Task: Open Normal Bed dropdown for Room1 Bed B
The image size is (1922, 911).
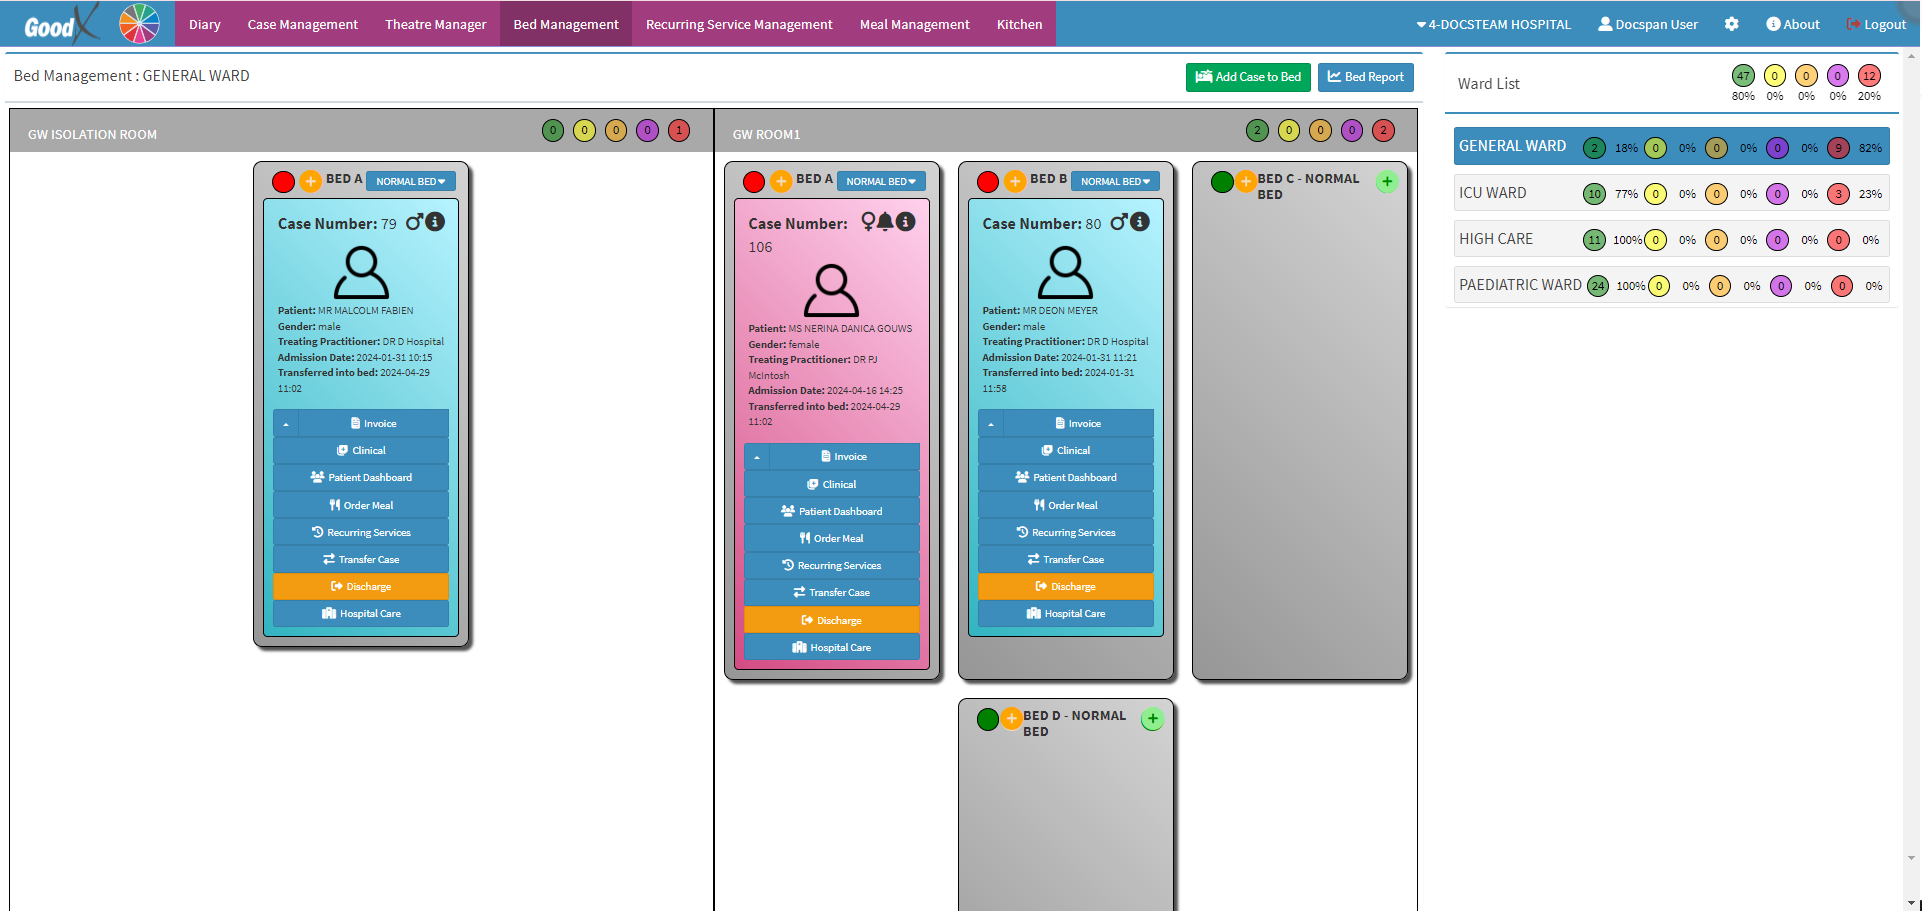Action: pos(1114,181)
